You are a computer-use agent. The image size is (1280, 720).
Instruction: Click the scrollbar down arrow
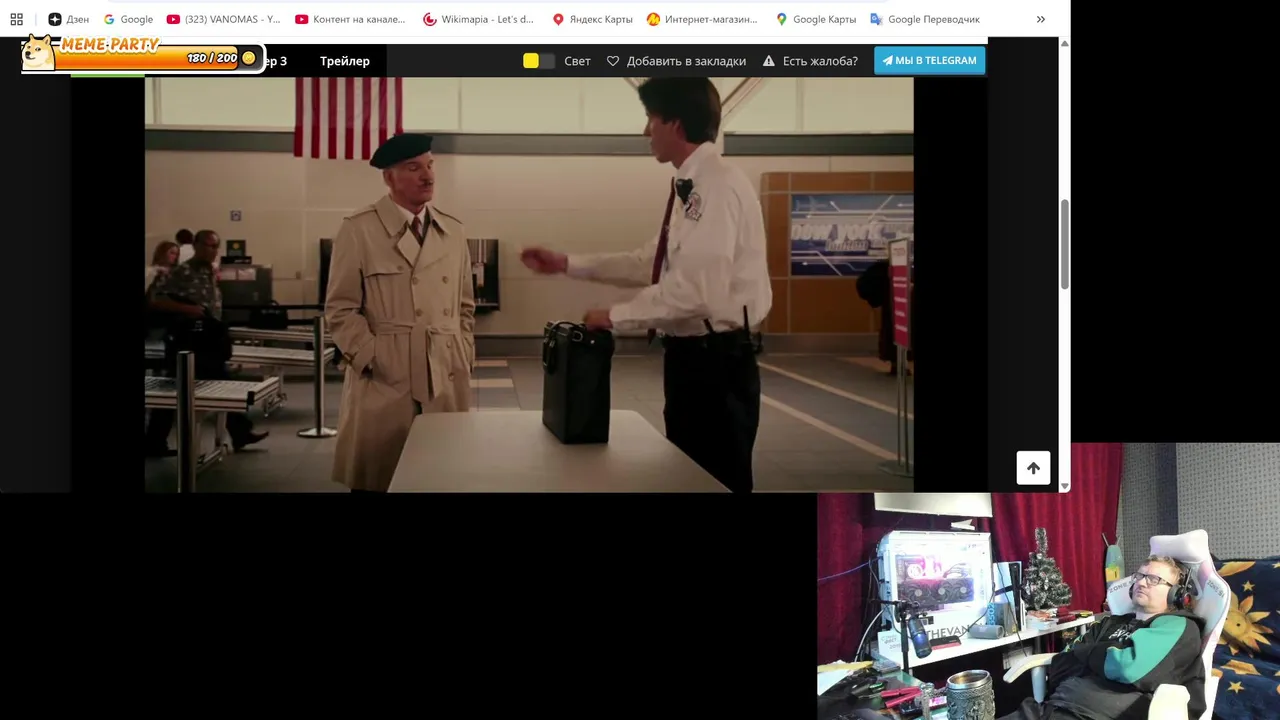(x=1064, y=486)
